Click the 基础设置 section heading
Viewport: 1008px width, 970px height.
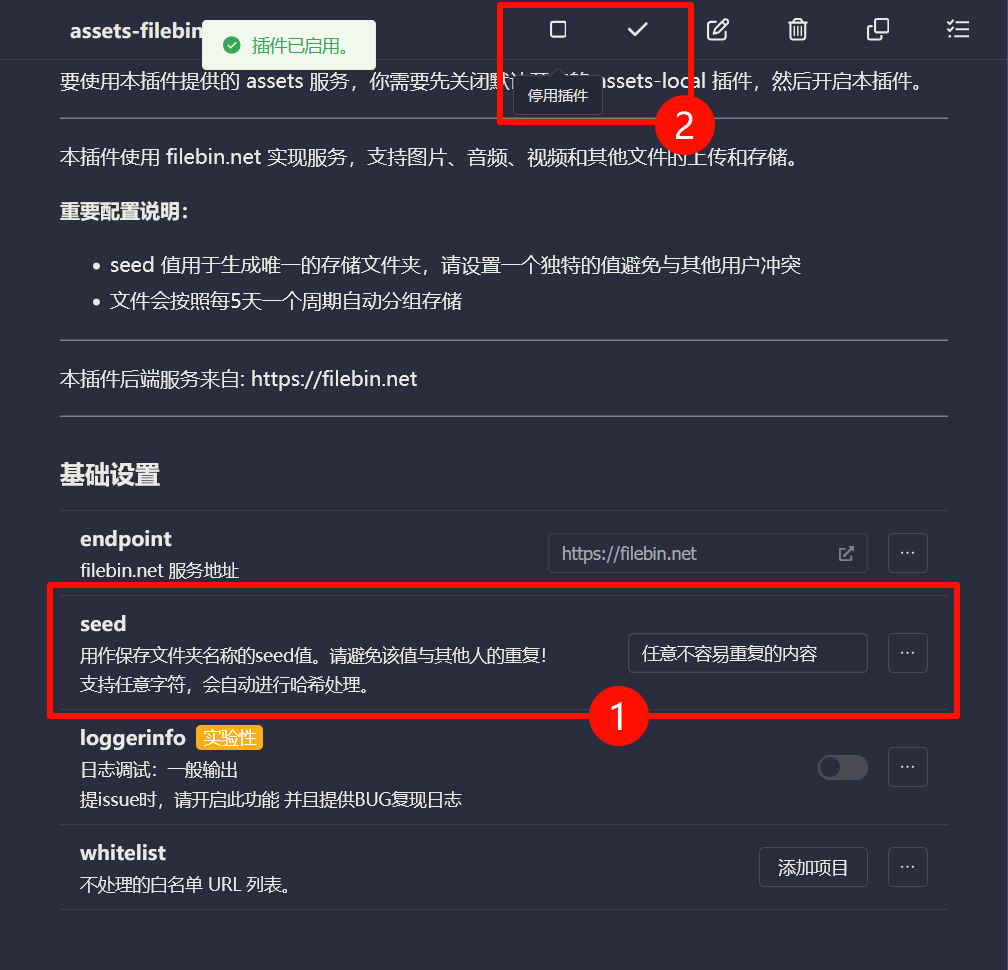click(x=110, y=475)
